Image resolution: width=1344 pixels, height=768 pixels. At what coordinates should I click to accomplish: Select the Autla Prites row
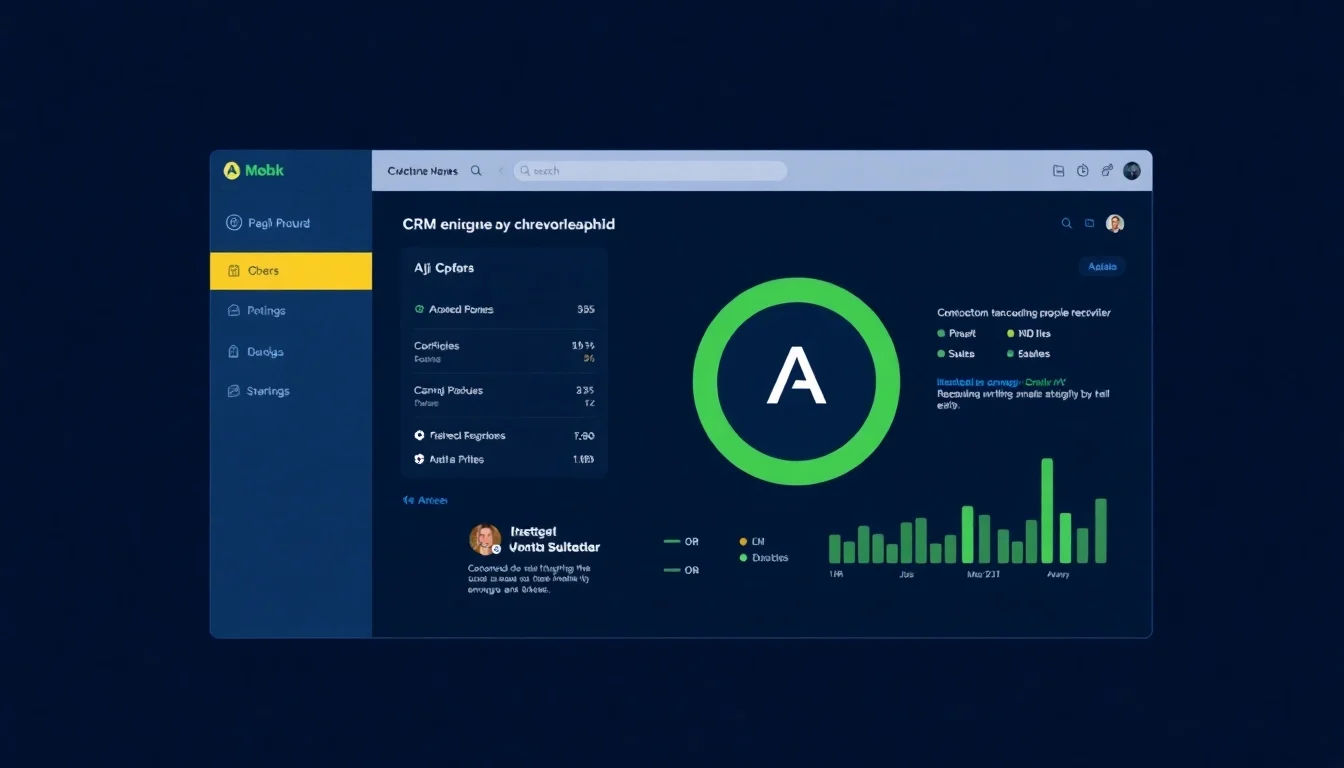(x=504, y=460)
